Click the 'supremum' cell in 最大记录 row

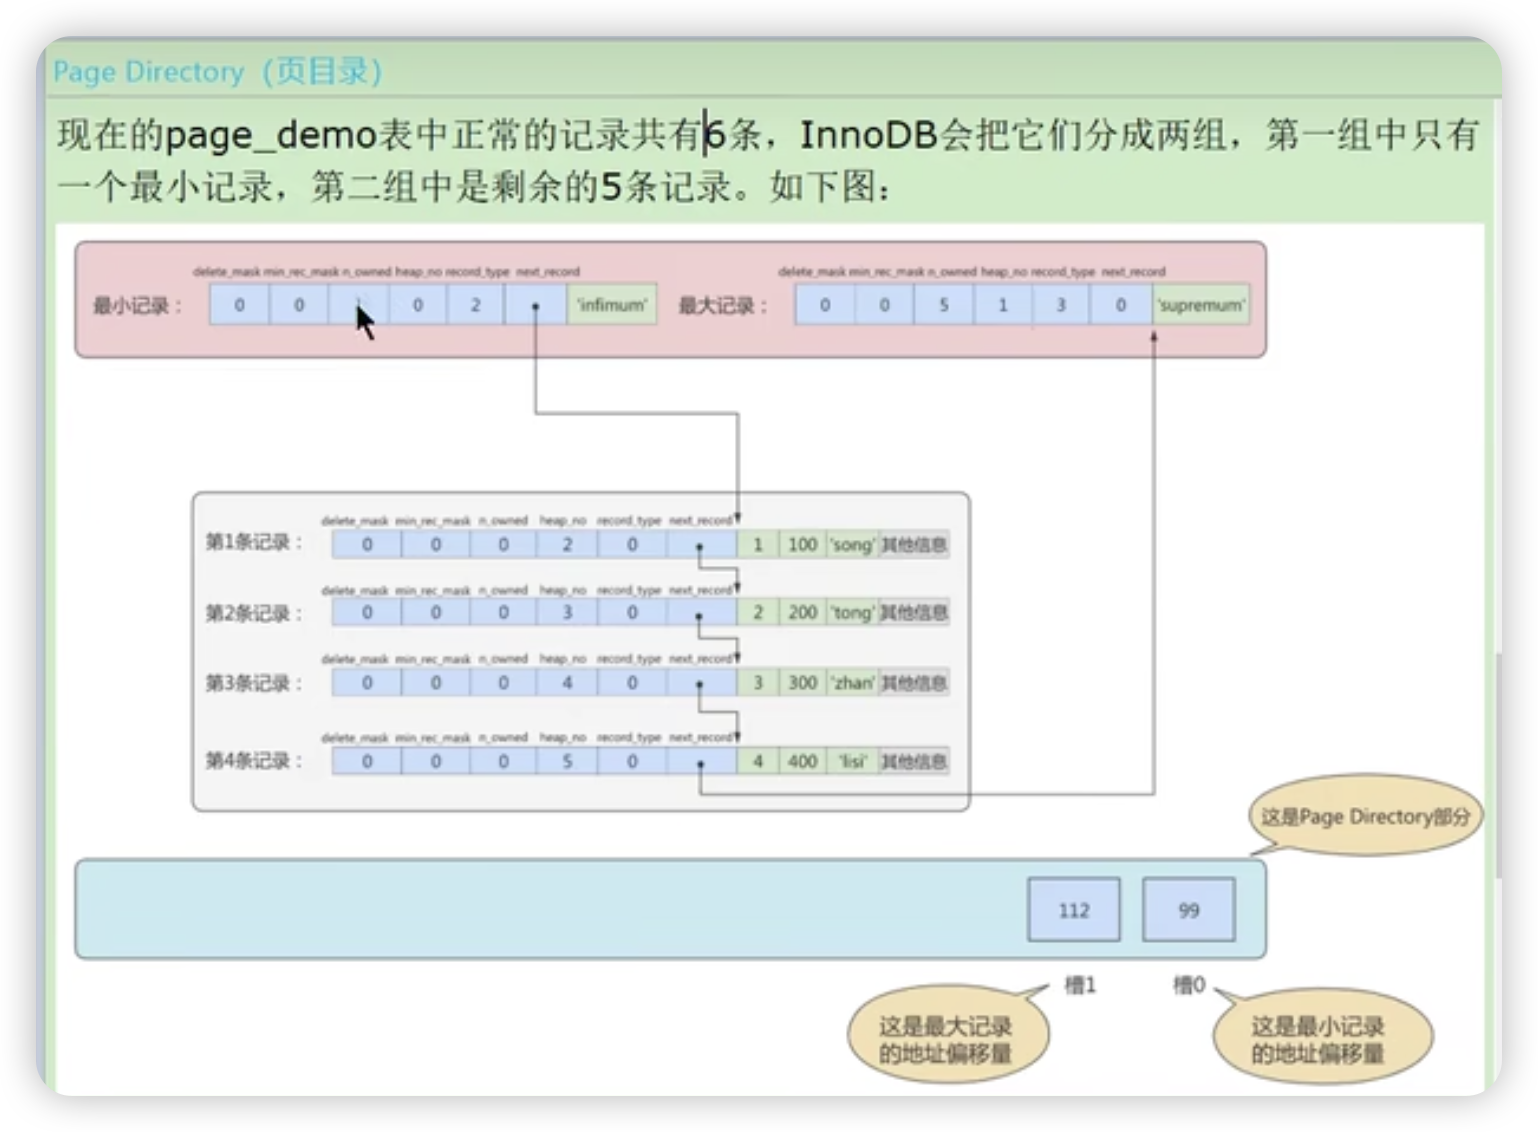[1201, 305]
